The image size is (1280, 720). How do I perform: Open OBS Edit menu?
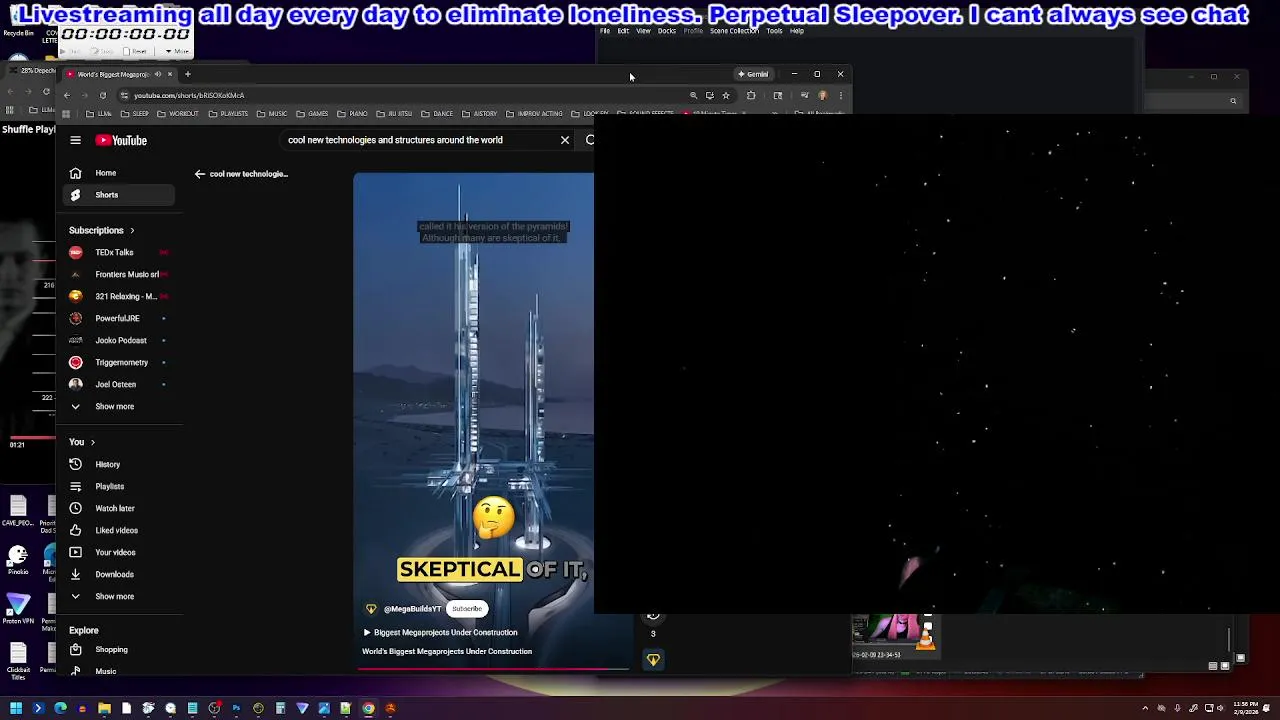tap(623, 31)
